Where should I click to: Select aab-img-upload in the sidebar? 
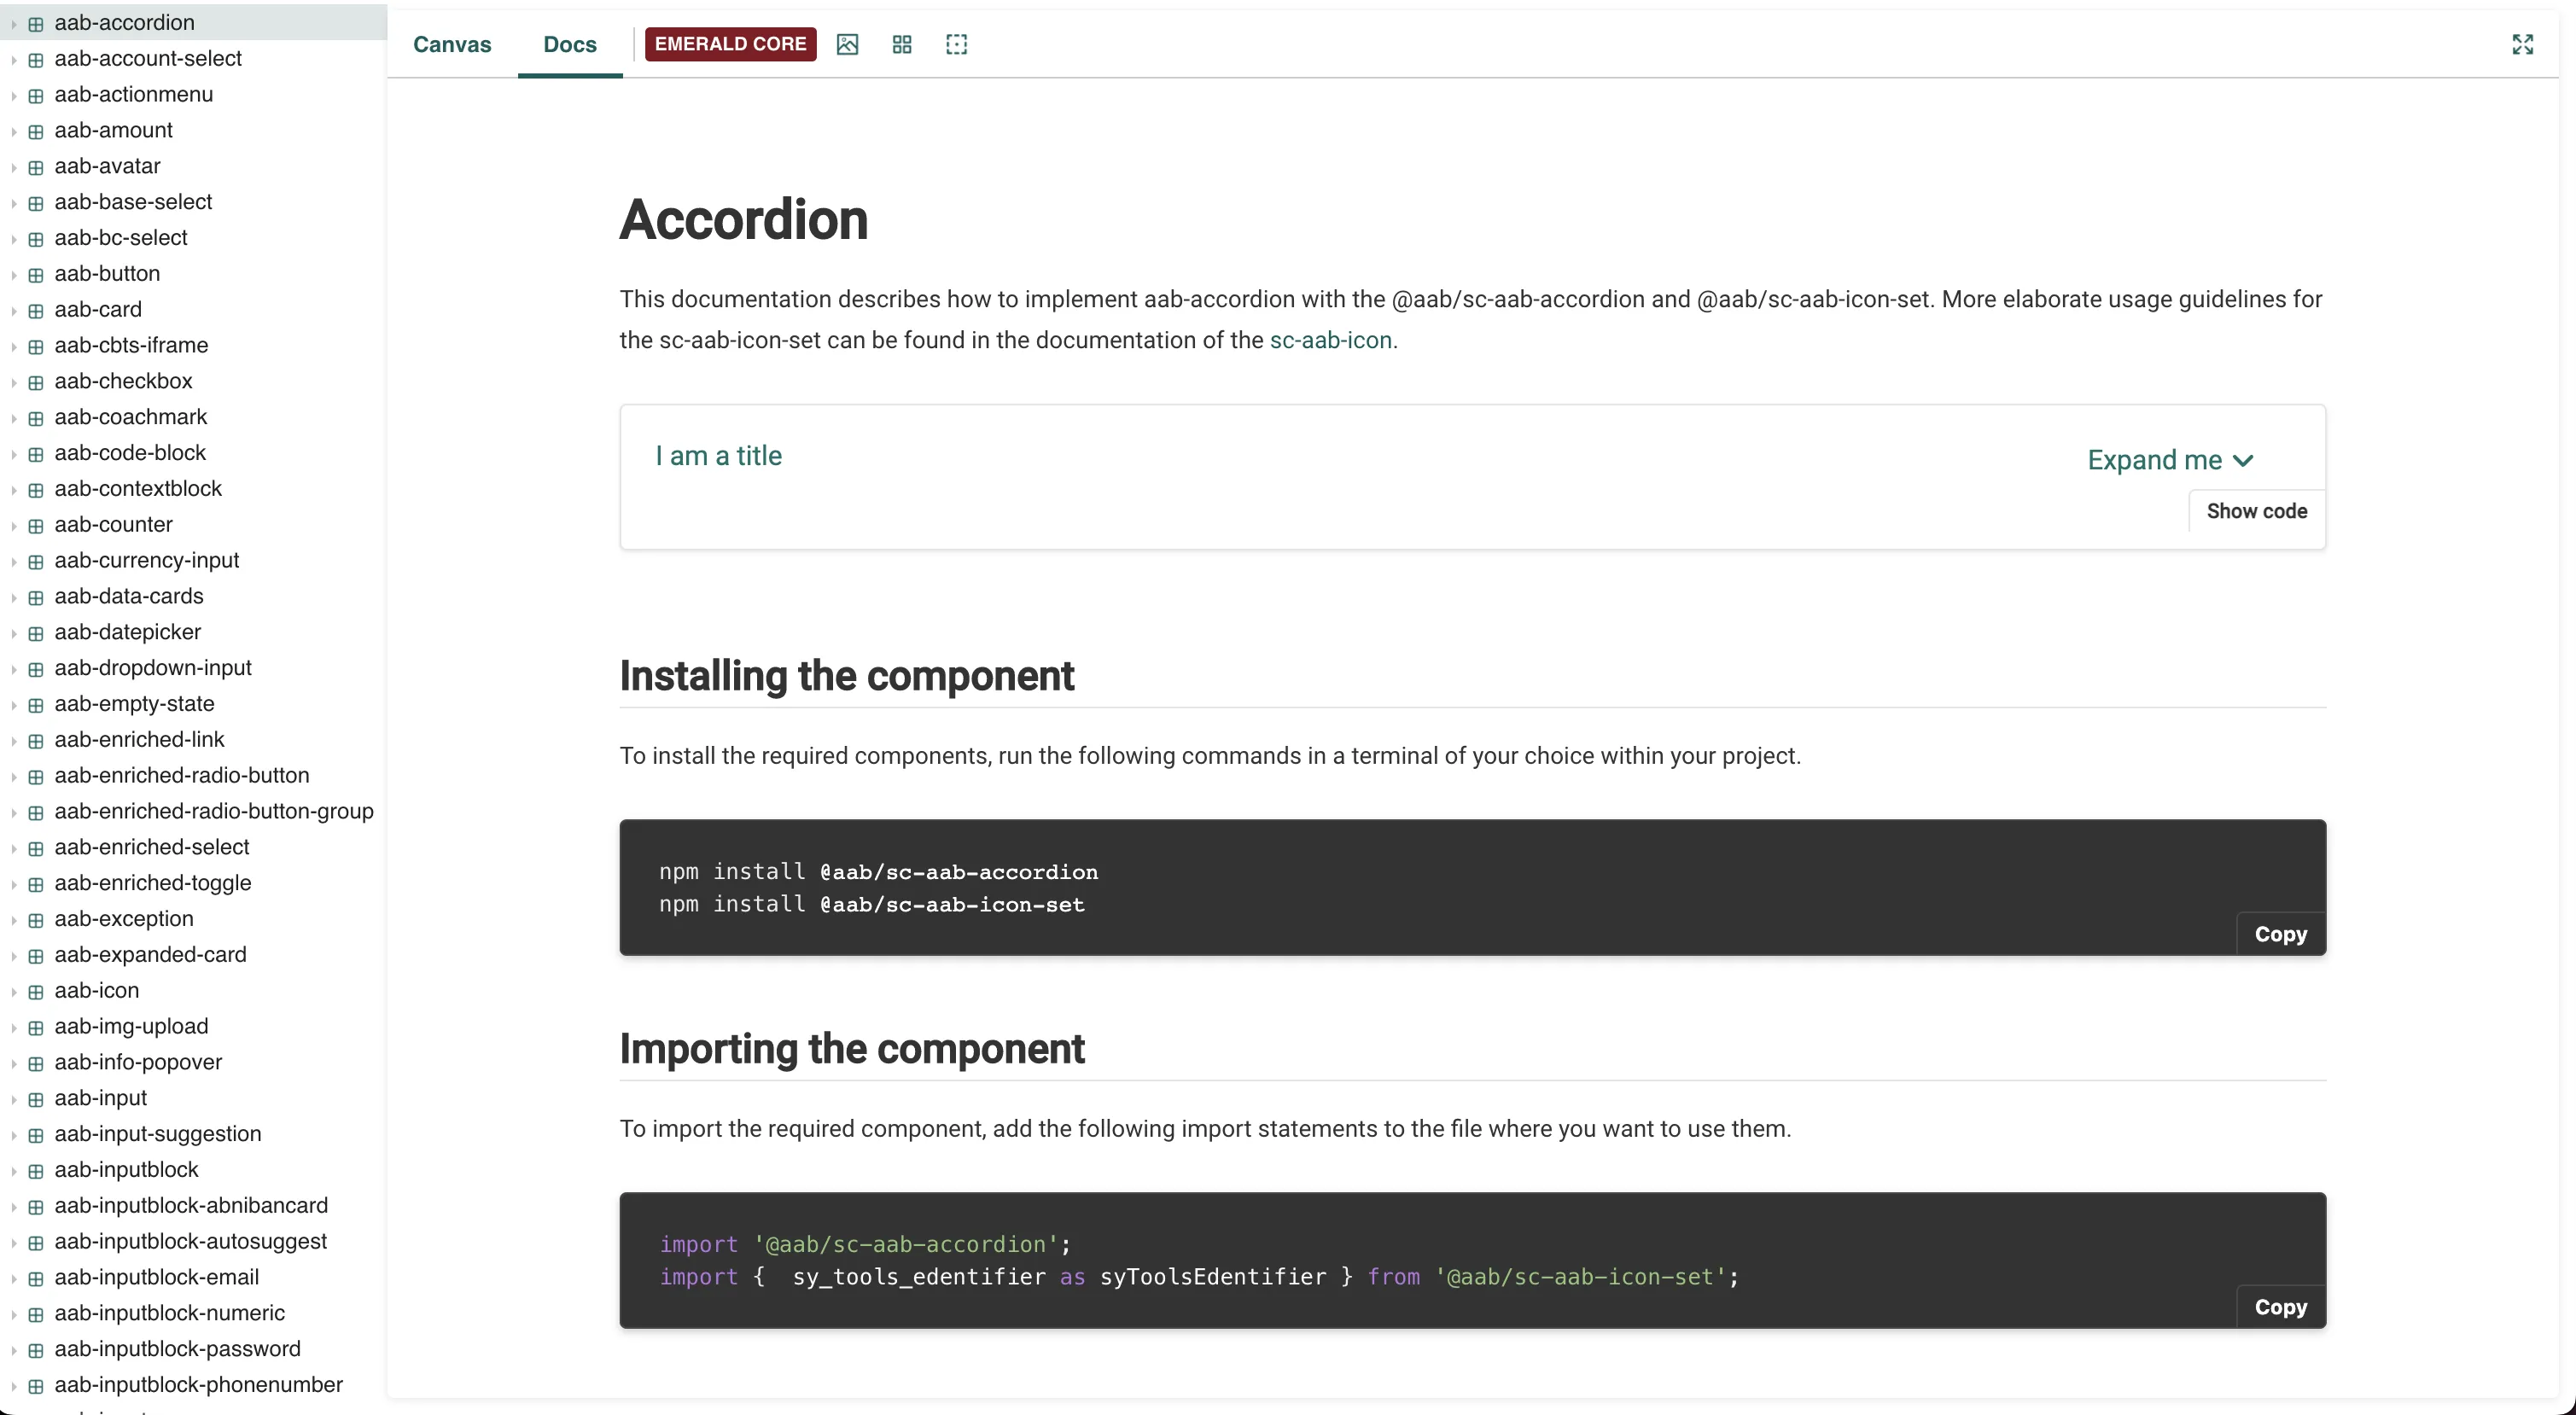(x=131, y=1026)
